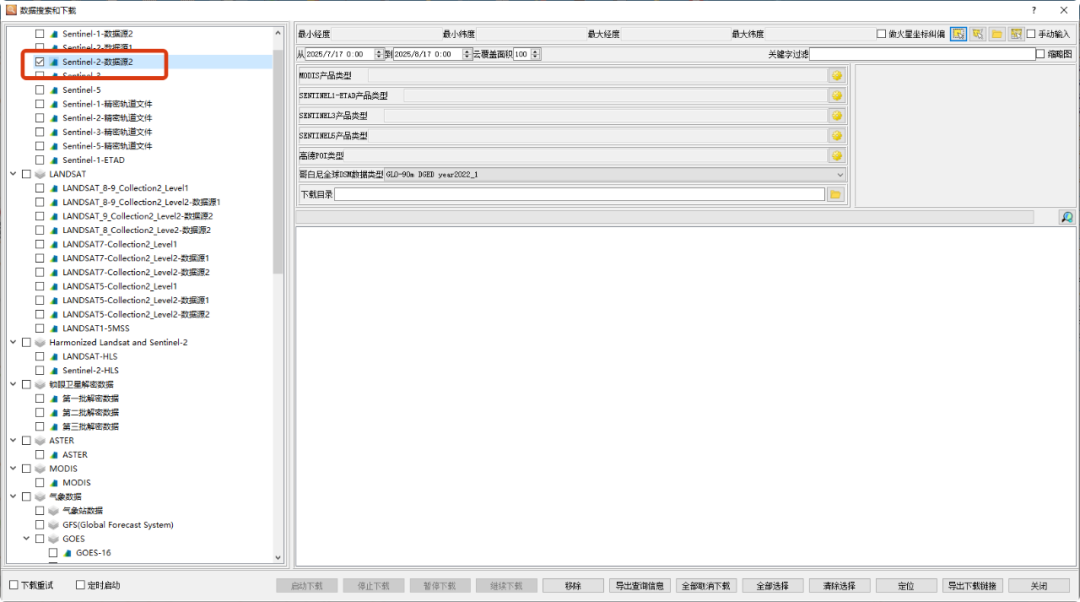This screenshot has height=602, width=1080.
Task: Click the LANDSAT-HLS item icon
Action: point(54,357)
